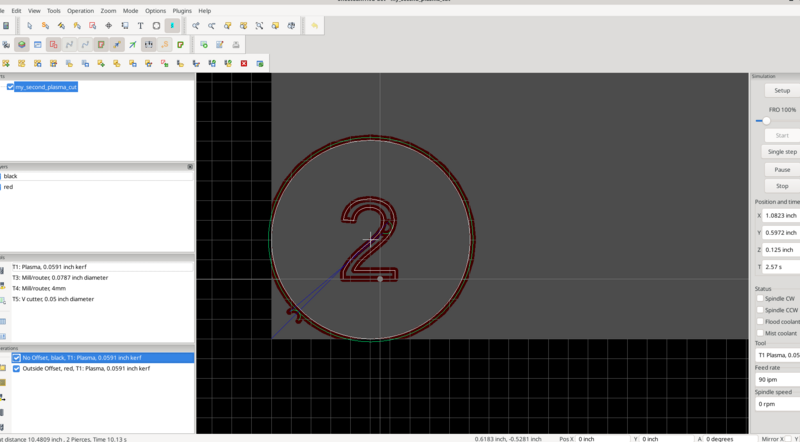
Task: Click the red delete X toolbar icon
Action: (x=244, y=64)
